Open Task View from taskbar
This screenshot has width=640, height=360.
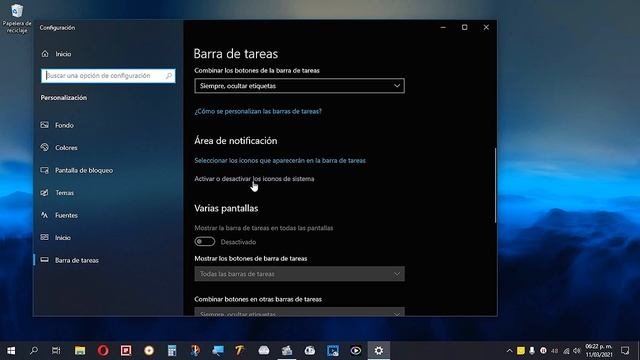[x=56, y=351]
